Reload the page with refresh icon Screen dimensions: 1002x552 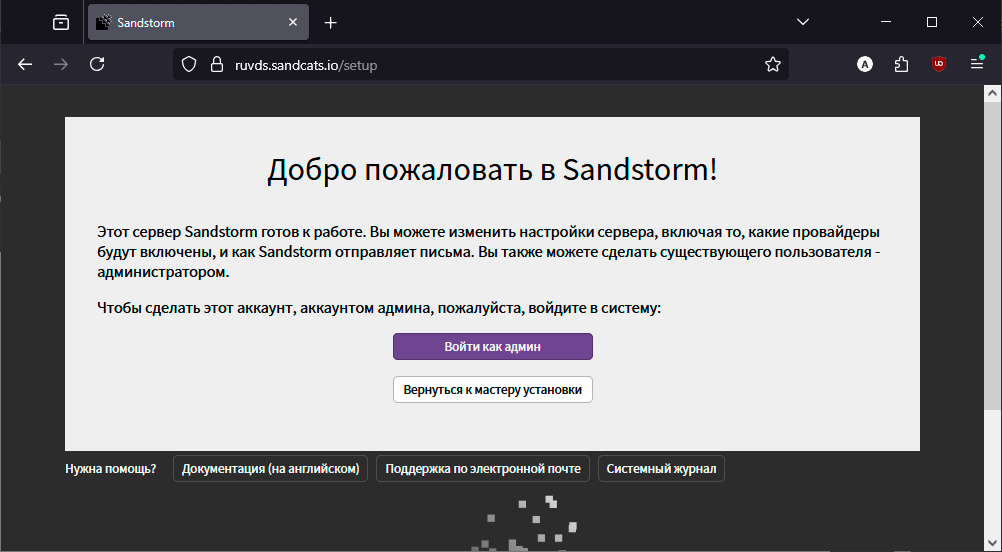[97, 65]
